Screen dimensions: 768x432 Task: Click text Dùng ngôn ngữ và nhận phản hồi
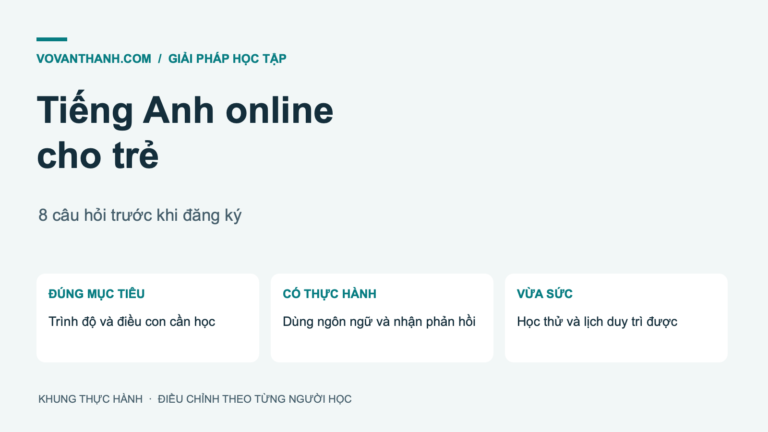click(379, 322)
